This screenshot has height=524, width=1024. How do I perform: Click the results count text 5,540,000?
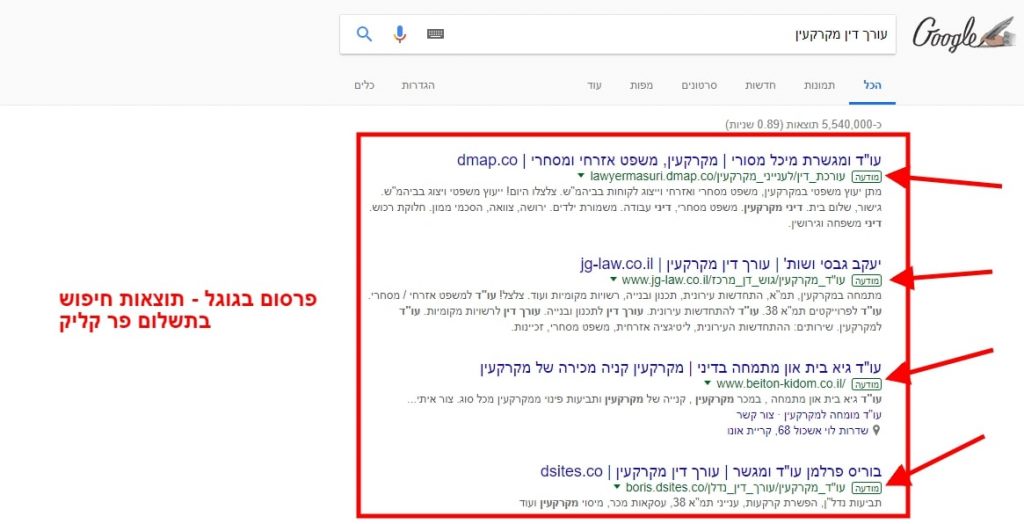[803, 124]
